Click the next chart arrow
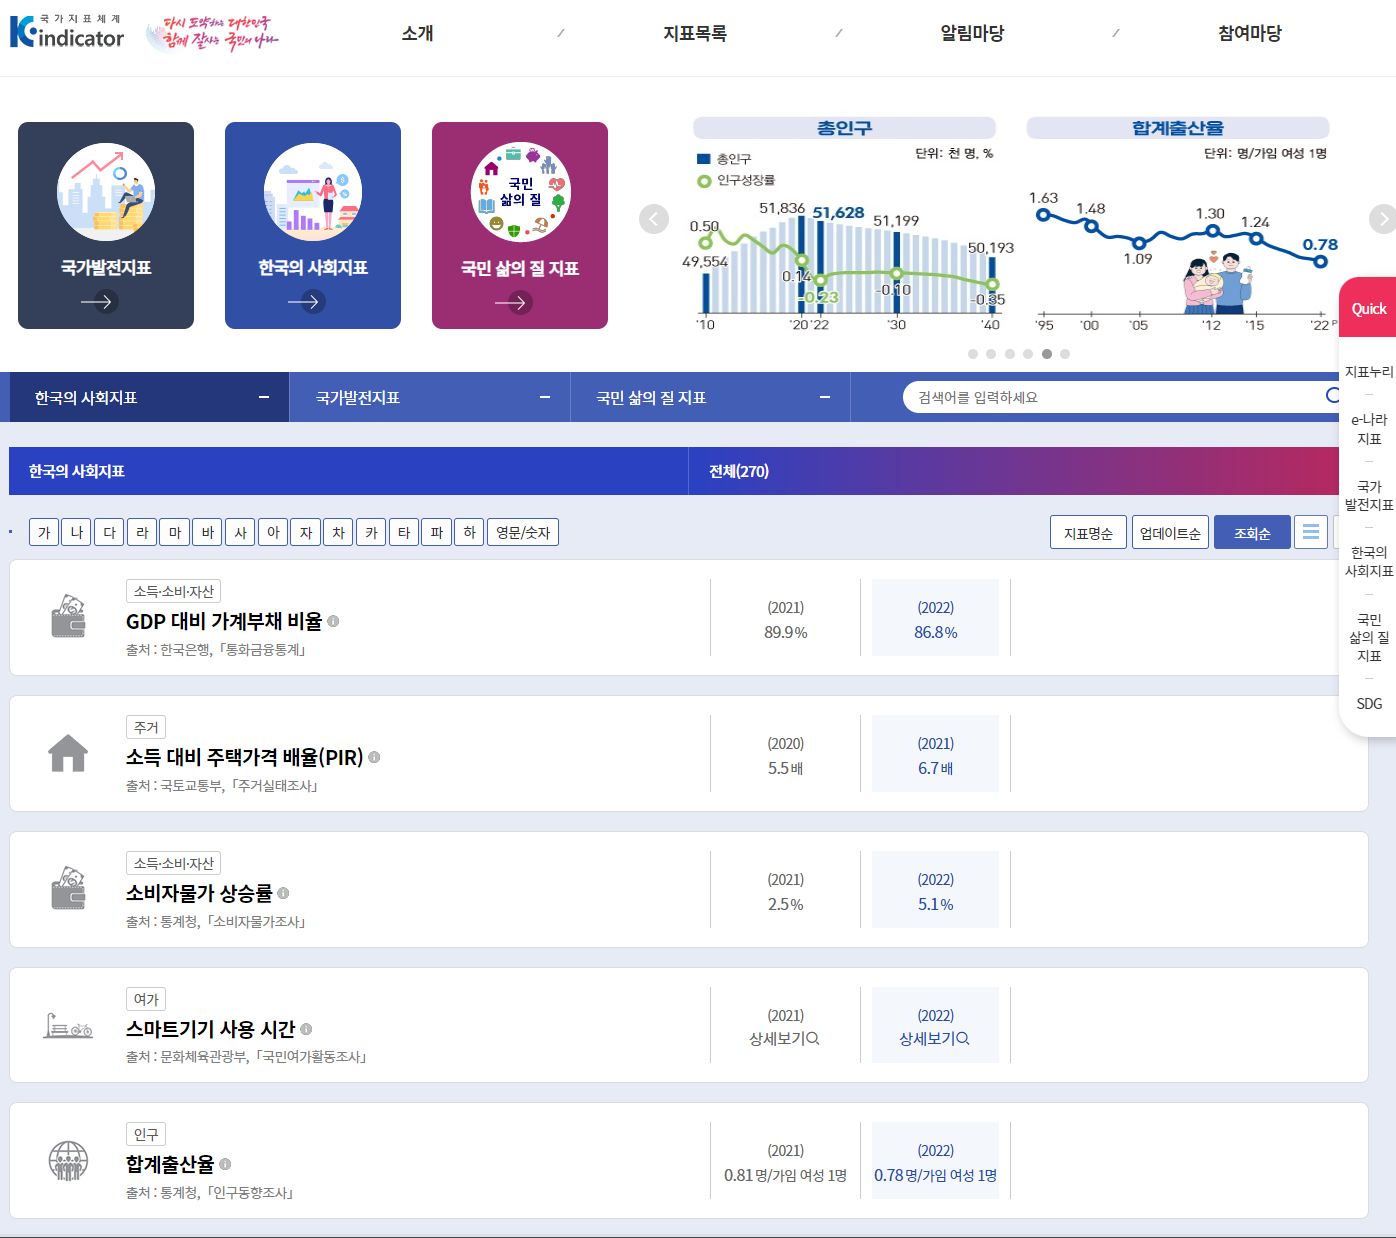 pyautogui.click(x=1382, y=219)
